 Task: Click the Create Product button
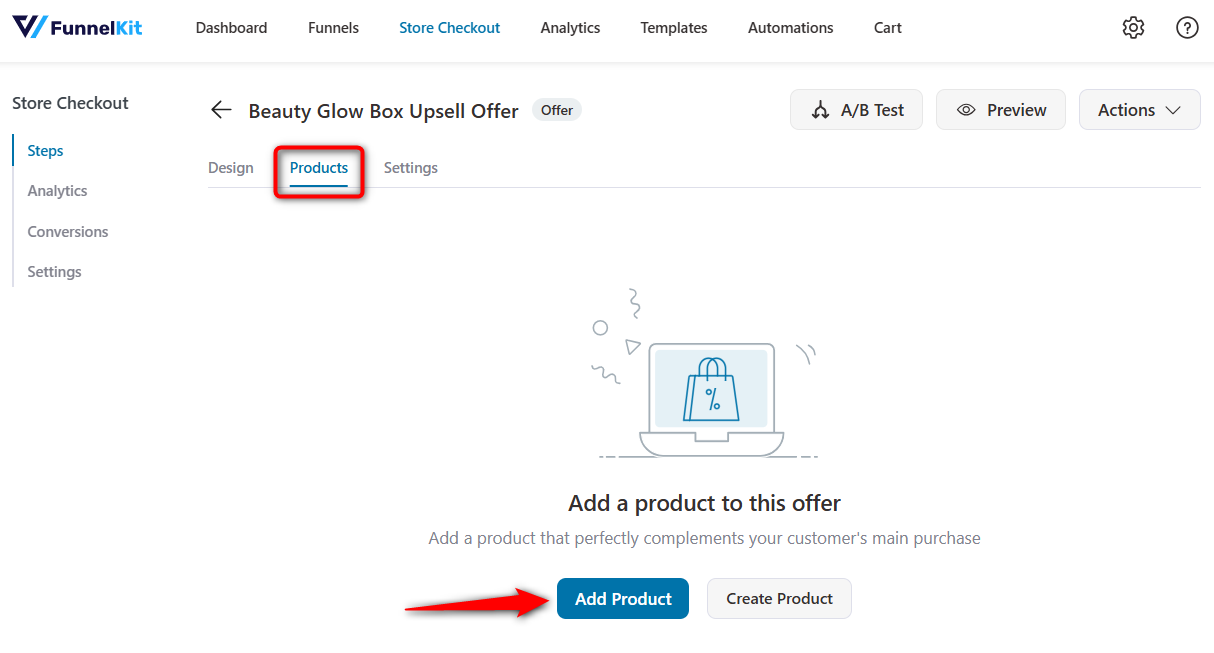coord(779,598)
